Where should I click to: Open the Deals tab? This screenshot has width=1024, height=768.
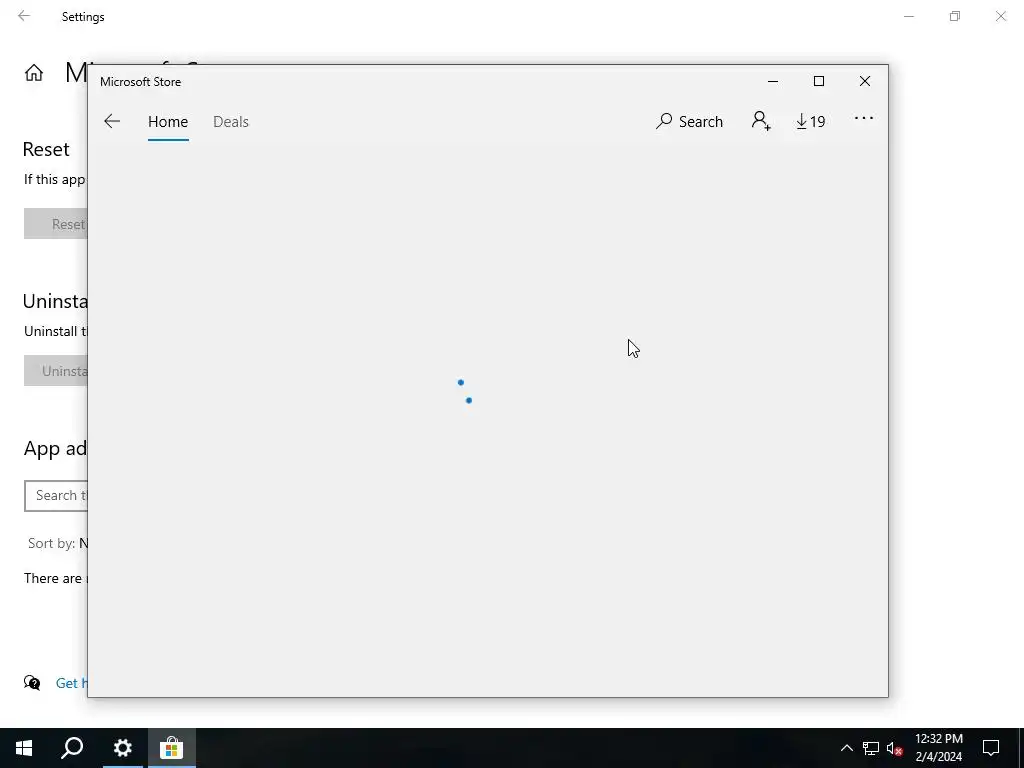[231, 122]
